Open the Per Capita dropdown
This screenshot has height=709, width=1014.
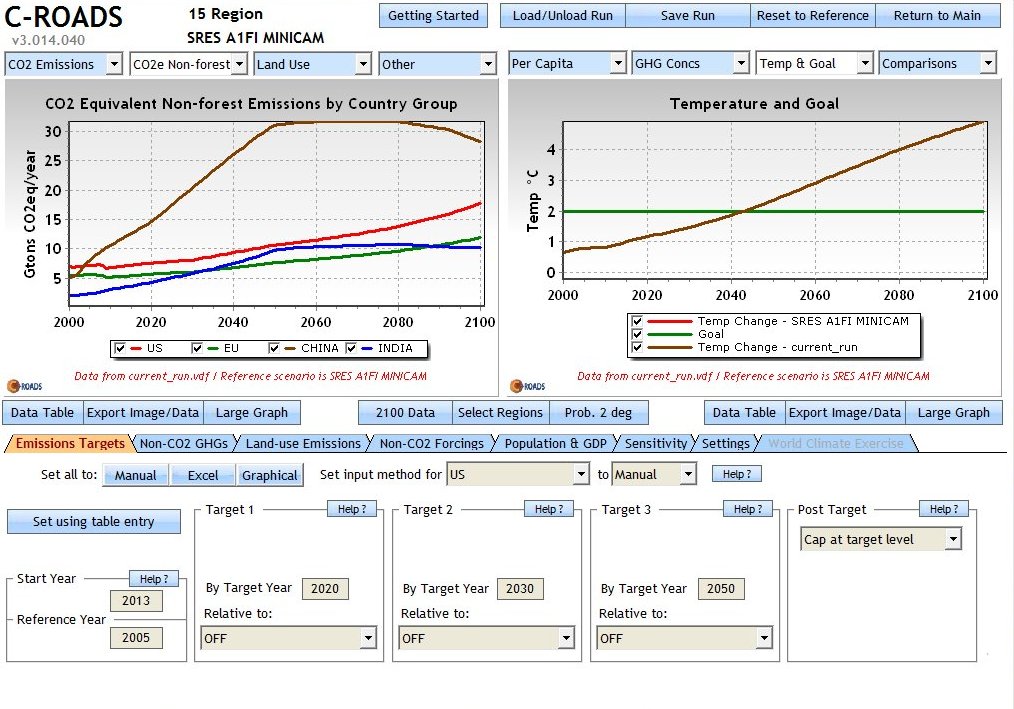(x=567, y=63)
